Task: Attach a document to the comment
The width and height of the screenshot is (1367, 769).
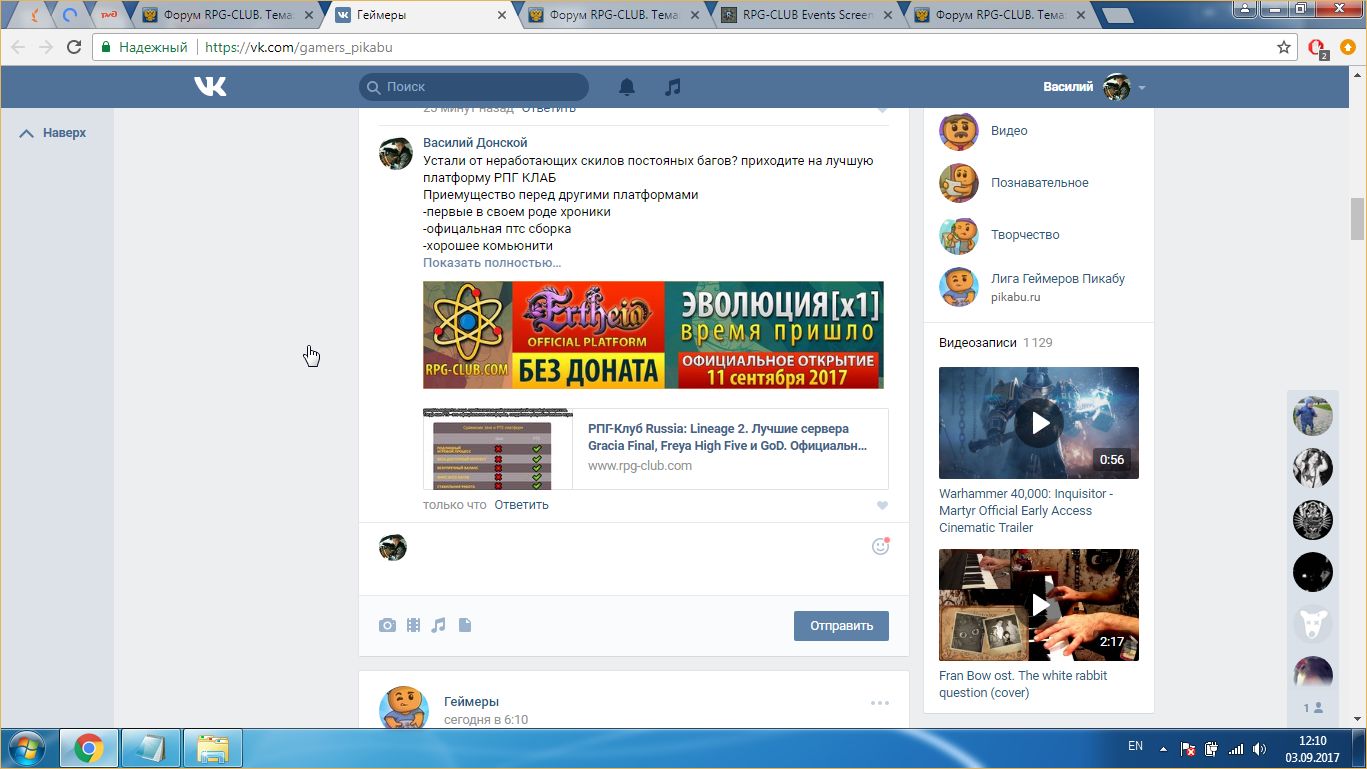Action: point(464,626)
